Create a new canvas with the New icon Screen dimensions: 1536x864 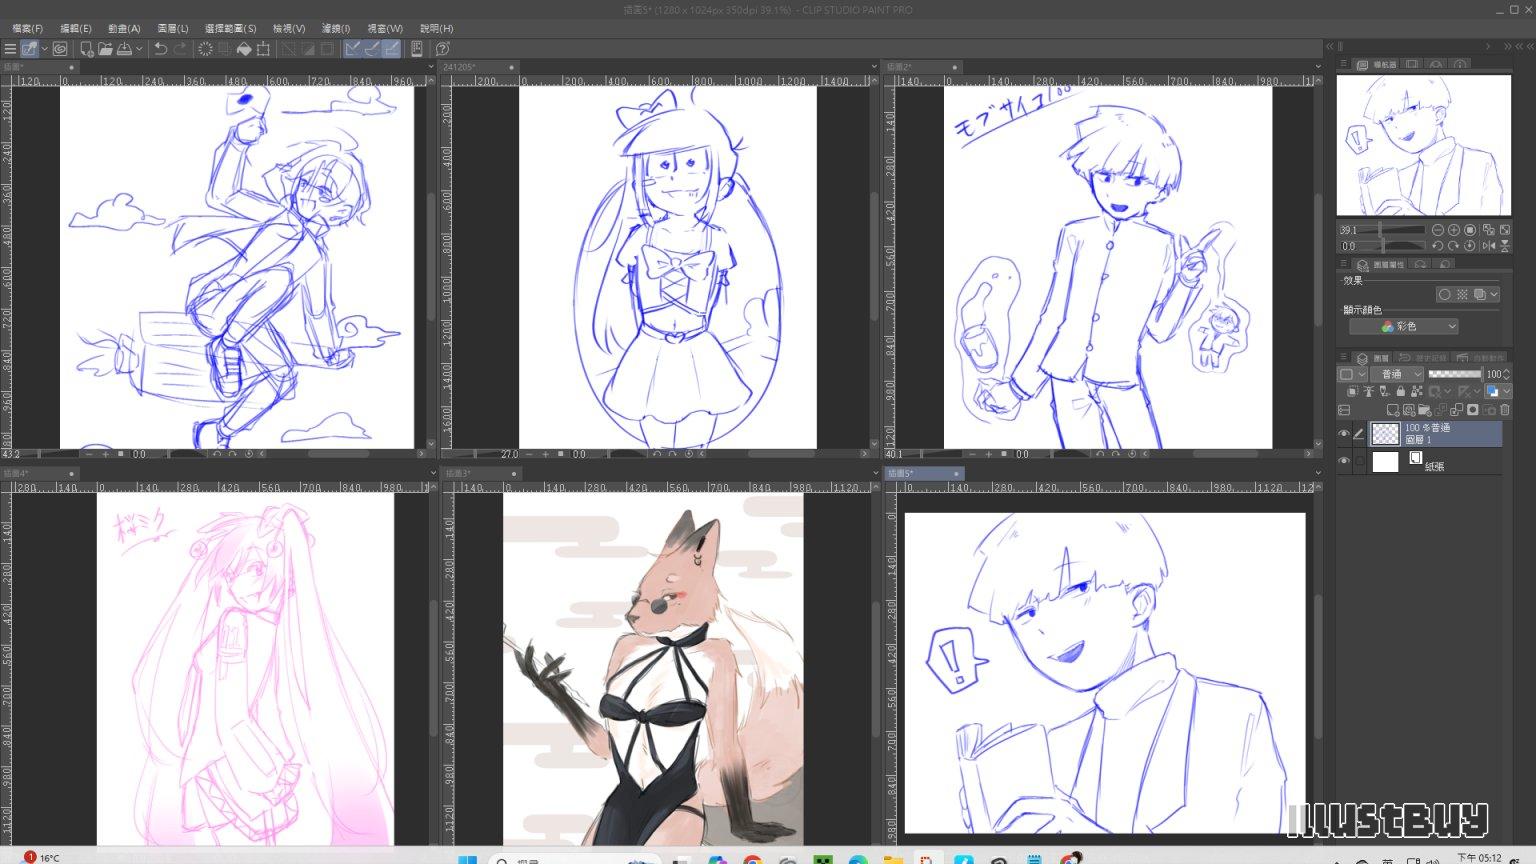[x=87, y=49]
